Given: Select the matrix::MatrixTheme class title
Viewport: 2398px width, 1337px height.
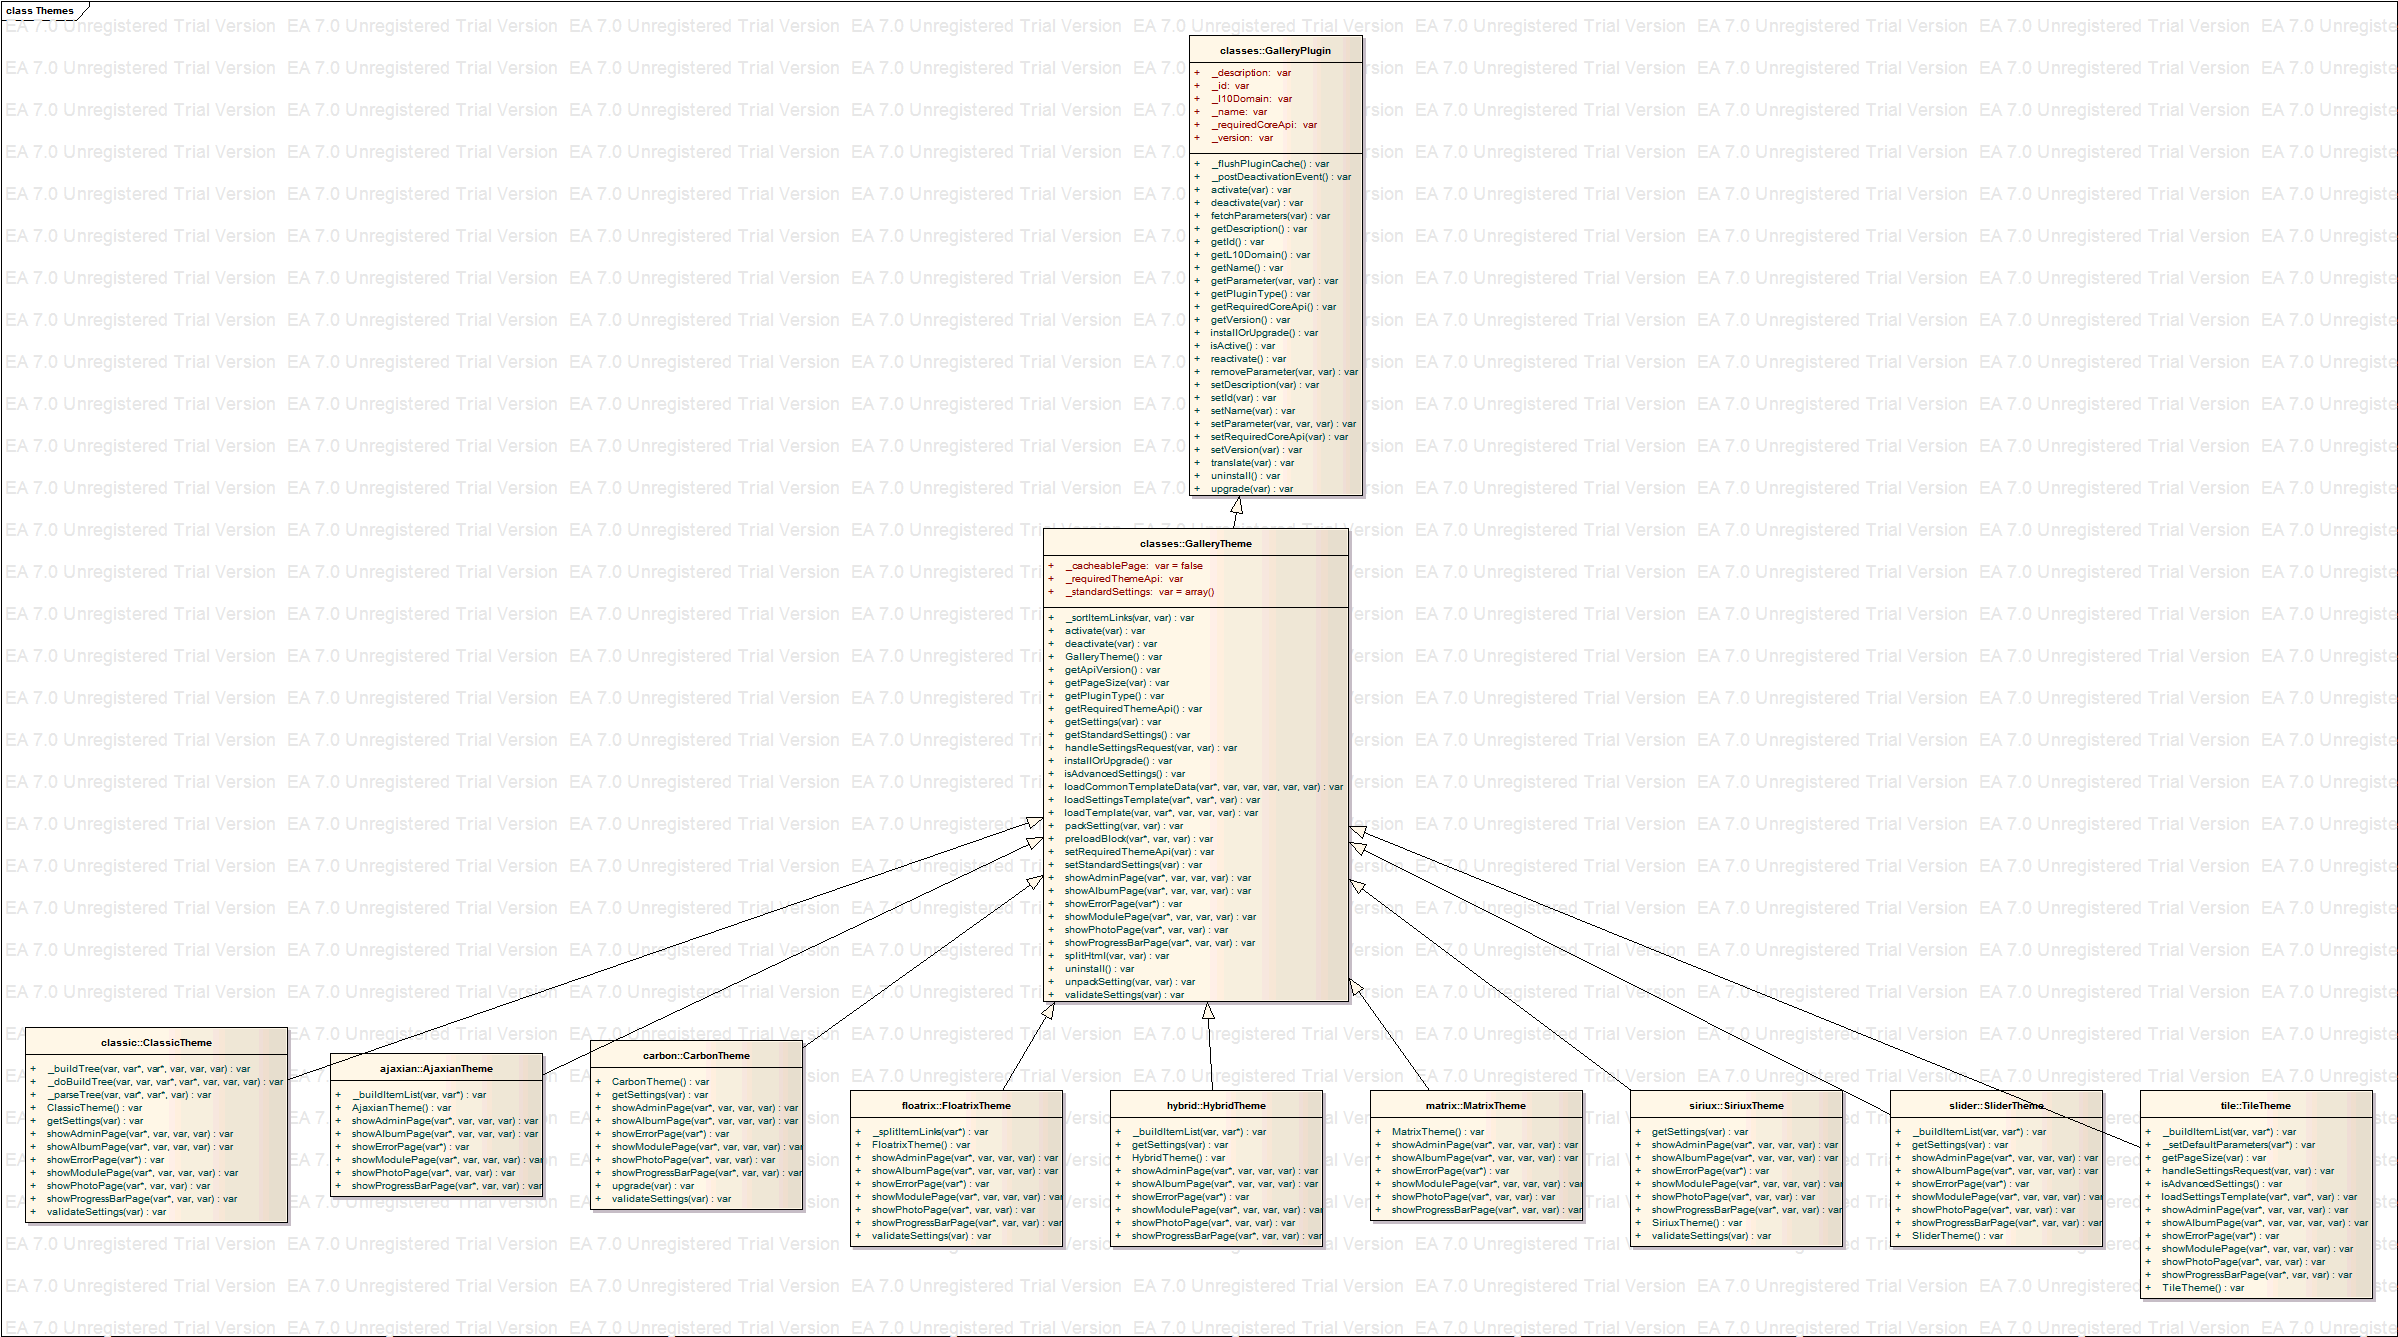Looking at the screenshot, I should pos(1476,1106).
